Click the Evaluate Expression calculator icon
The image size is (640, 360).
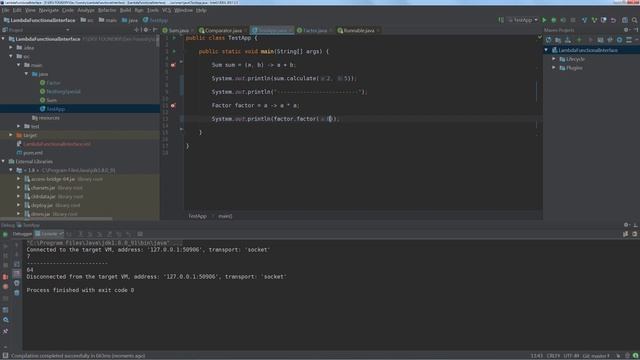pyautogui.click(x=140, y=234)
